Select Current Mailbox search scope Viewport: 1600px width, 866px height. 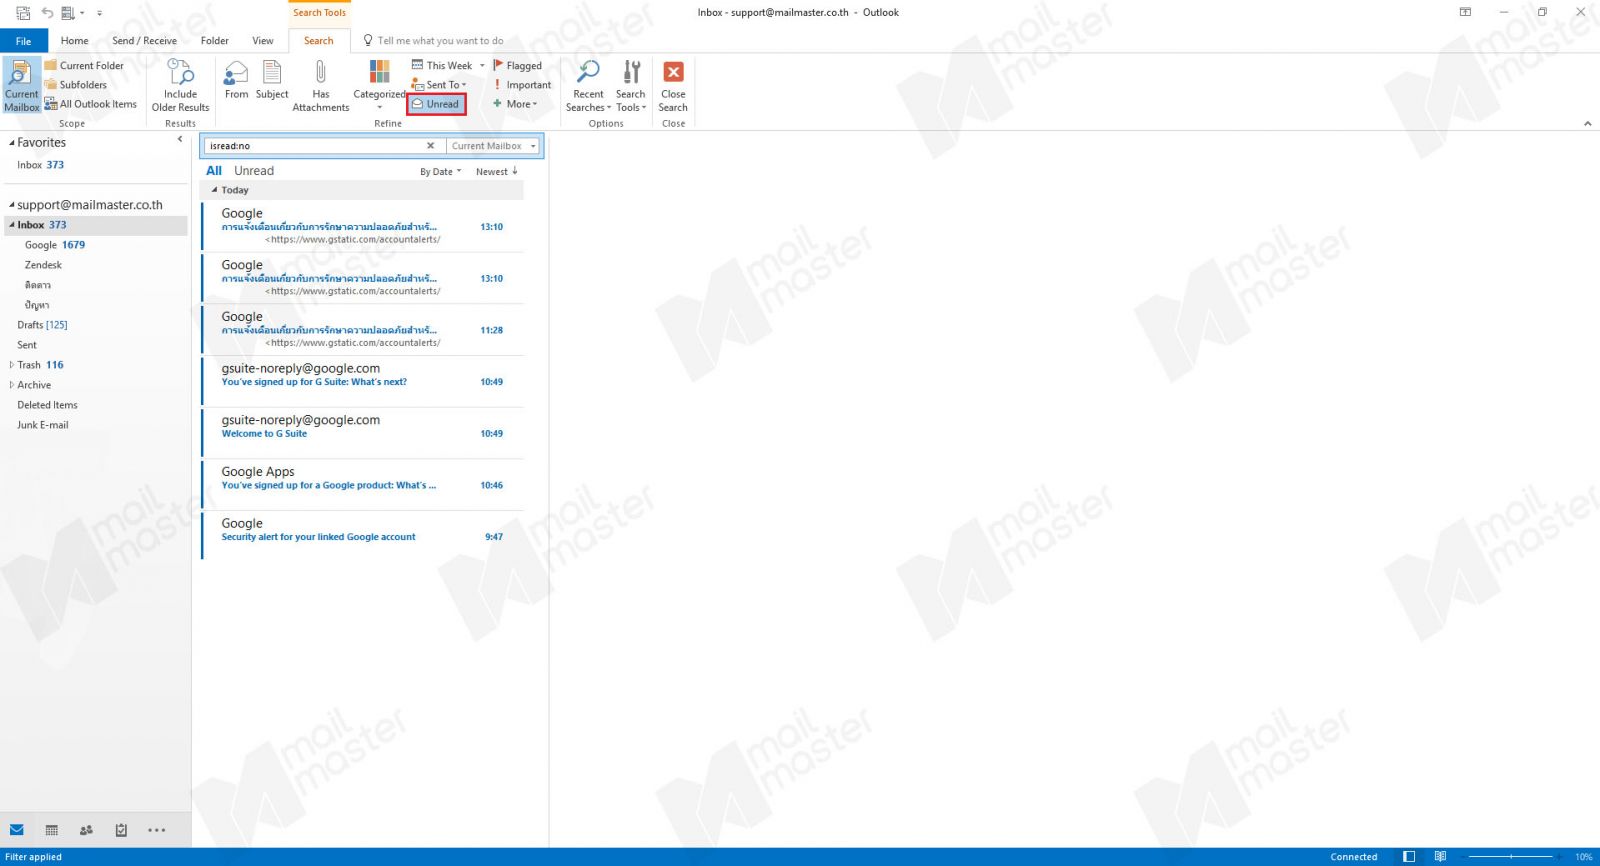click(21, 86)
